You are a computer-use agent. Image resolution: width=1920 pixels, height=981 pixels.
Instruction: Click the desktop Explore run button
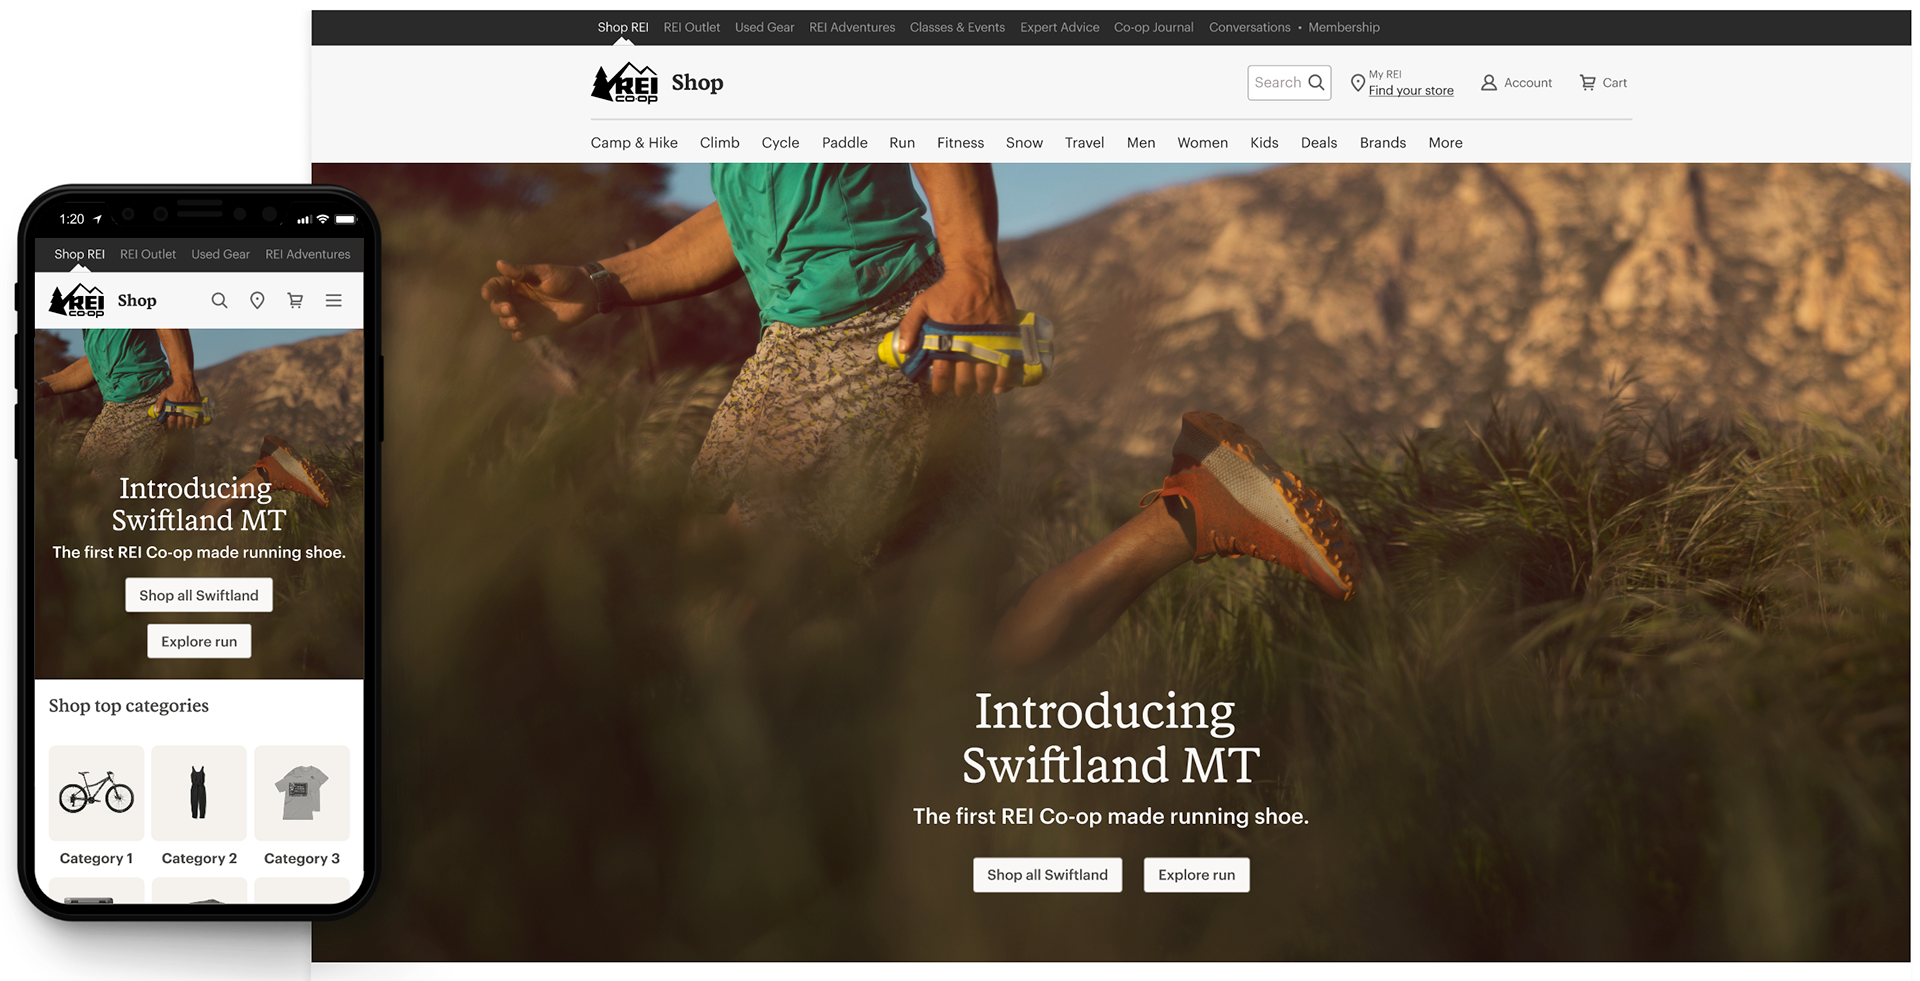[1196, 875]
